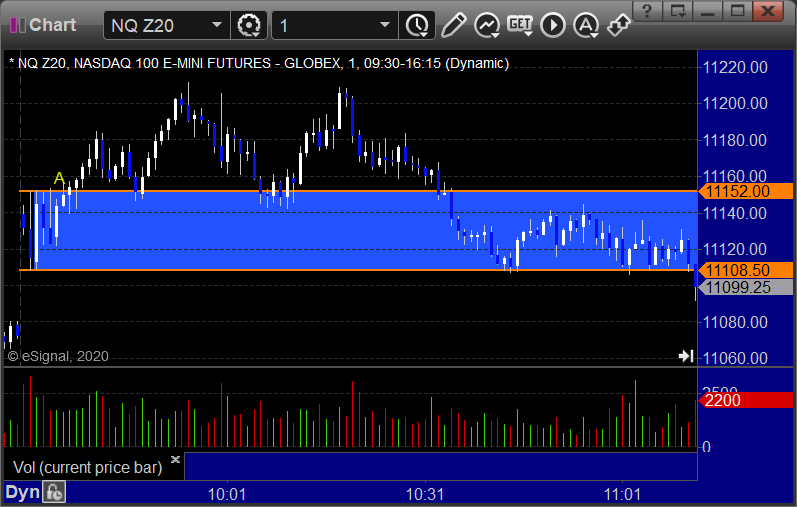Click the yellow 'A' alert marker on chart
This screenshot has height=507, width=797.
coord(59,178)
